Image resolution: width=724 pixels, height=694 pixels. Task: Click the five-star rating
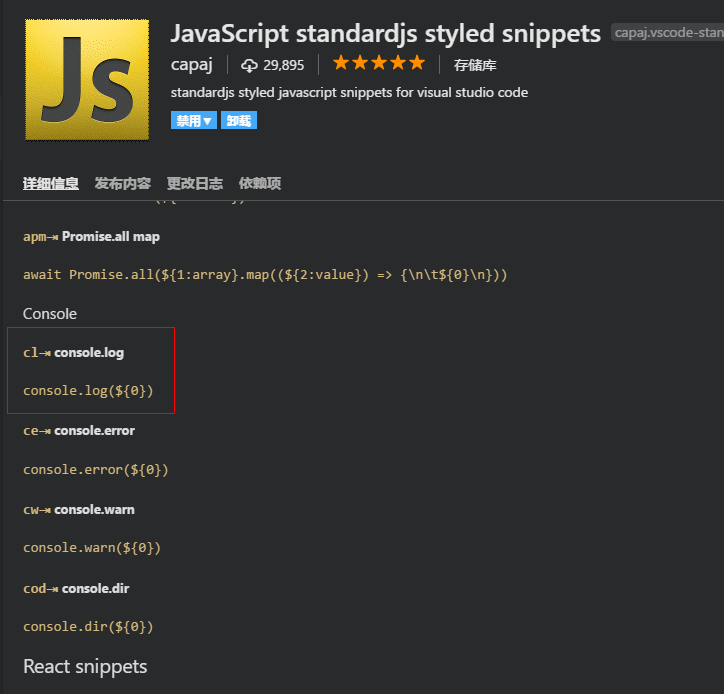pos(379,63)
